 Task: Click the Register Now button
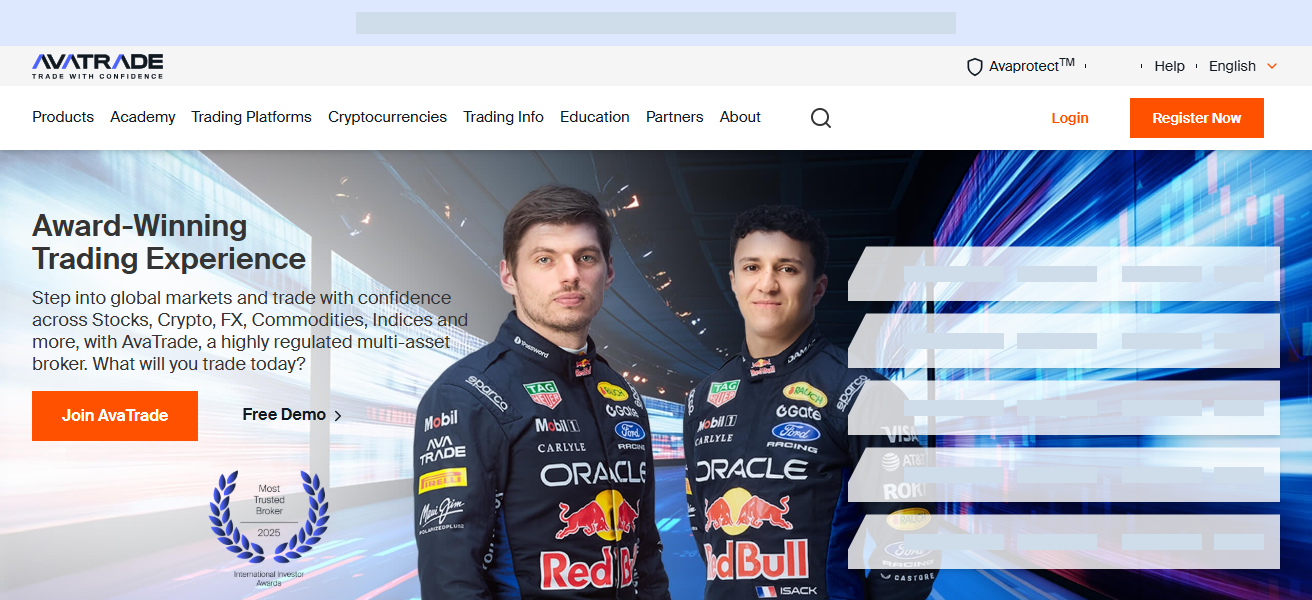point(1197,118)
